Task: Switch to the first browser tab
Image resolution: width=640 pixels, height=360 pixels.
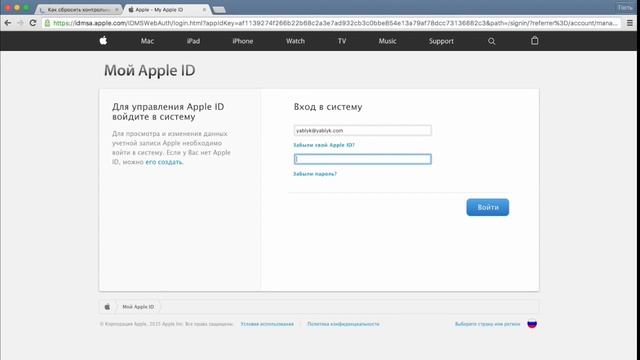Action: pos(79,9)
